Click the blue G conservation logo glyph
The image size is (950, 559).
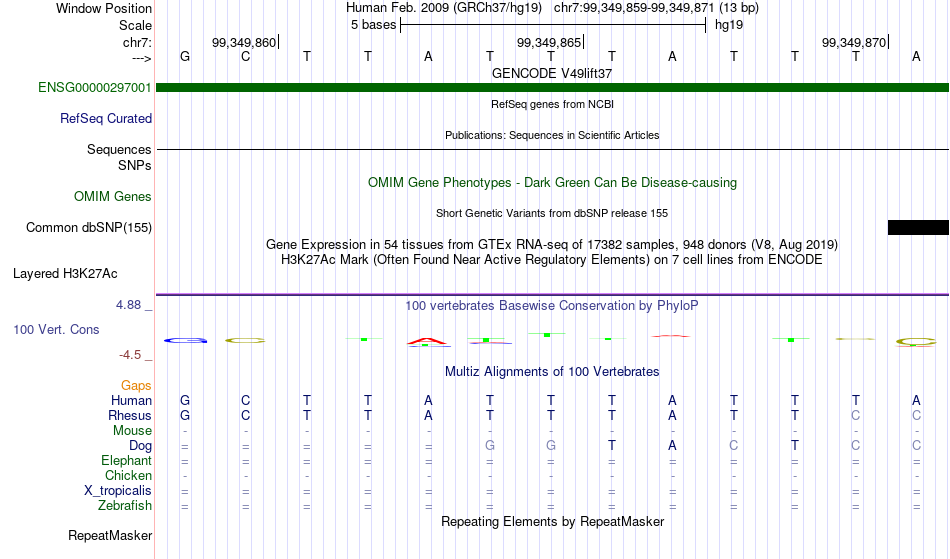pyautogui.click(x=185, y=341)
